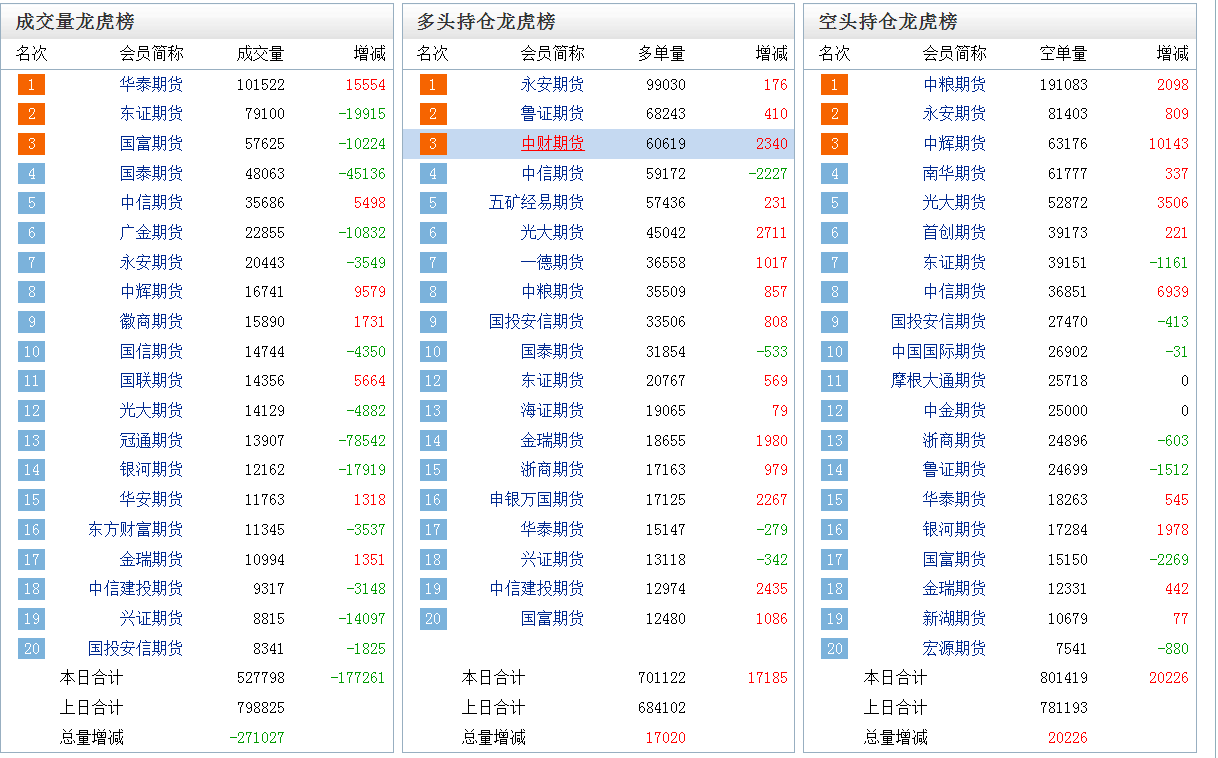Select the total change value -271027
The width and height of the screenshot is (1218, 758).
(x=257, y=738)
